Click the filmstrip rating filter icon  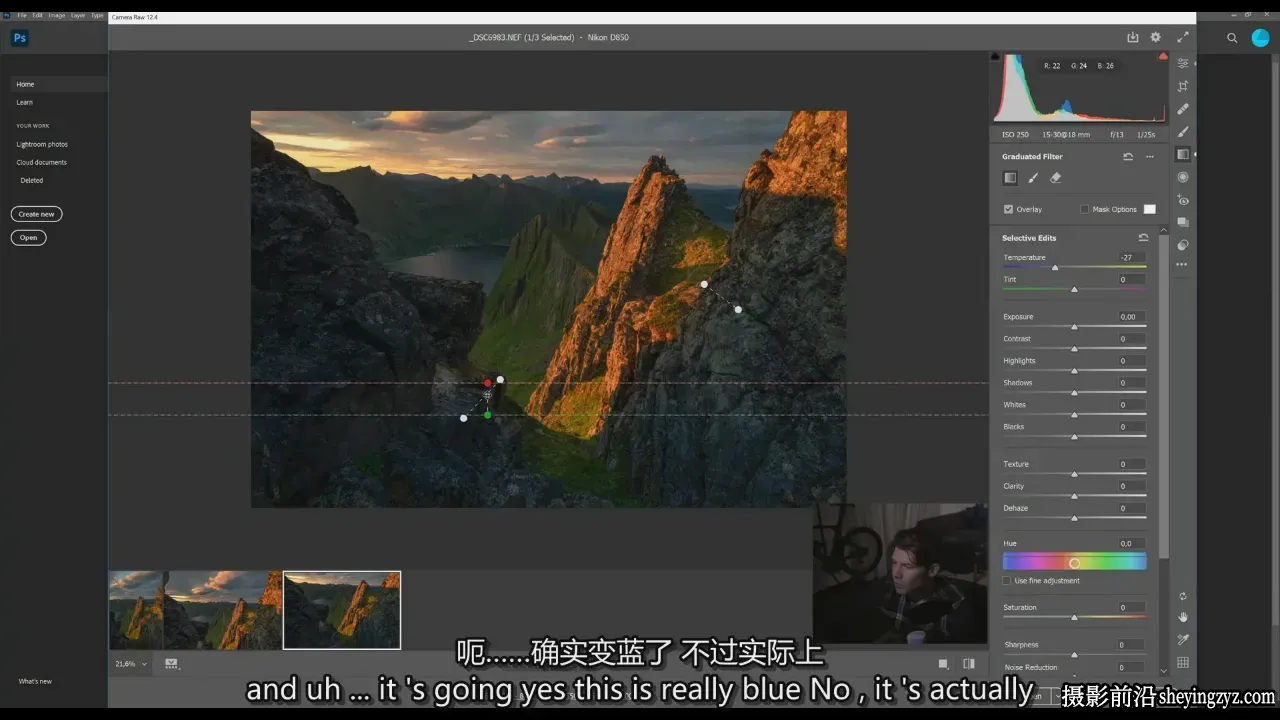tap(171, 663)
